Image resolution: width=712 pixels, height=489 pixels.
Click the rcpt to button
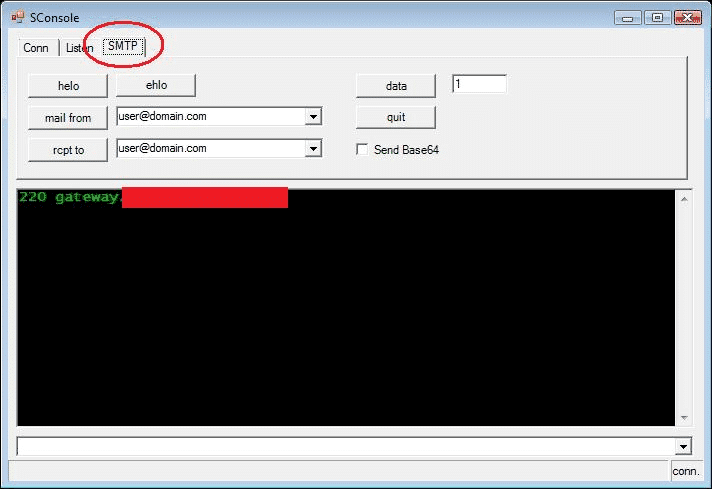tap(68, 150)
